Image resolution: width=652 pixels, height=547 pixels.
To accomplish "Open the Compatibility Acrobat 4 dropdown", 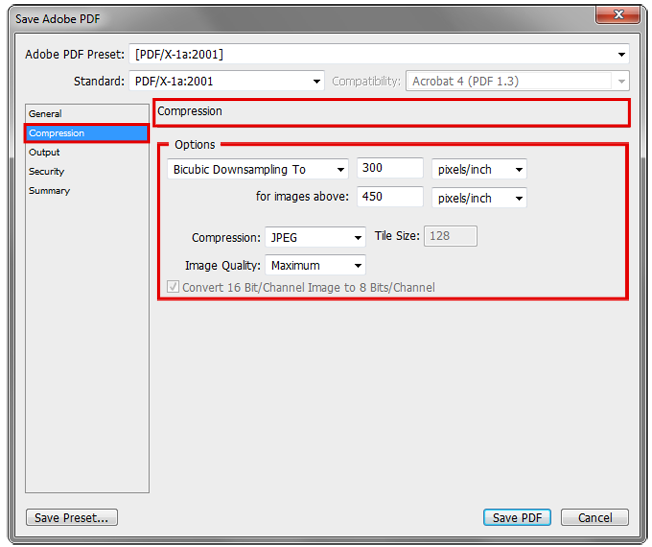I will coord(517,81).
